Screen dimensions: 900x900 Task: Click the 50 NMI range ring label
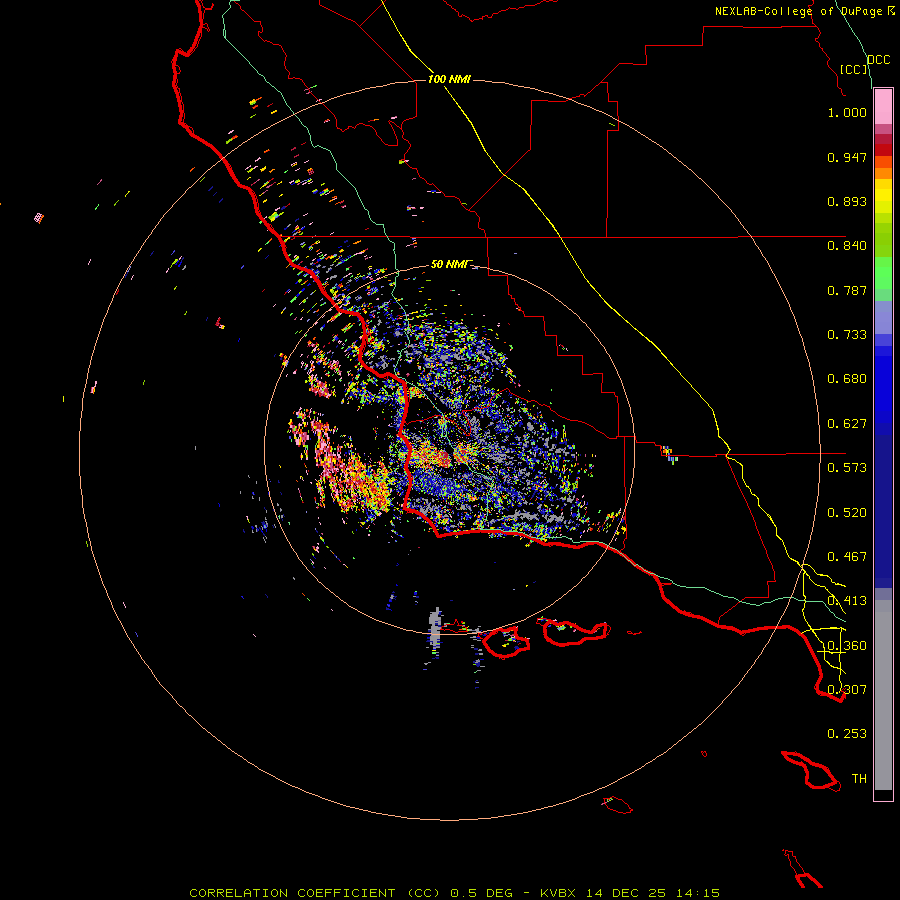(x=451, y=264)
